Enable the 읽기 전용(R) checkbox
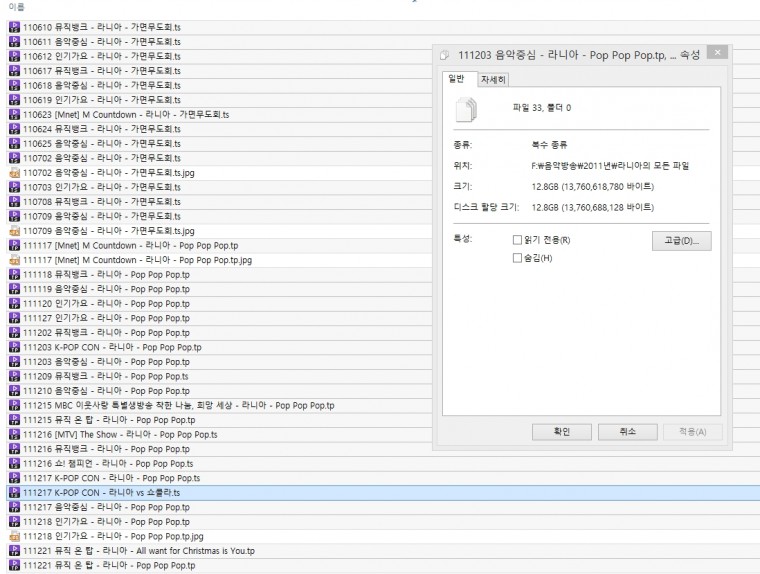The width and height of the screenshot is (760, 574). coord(517,240)
